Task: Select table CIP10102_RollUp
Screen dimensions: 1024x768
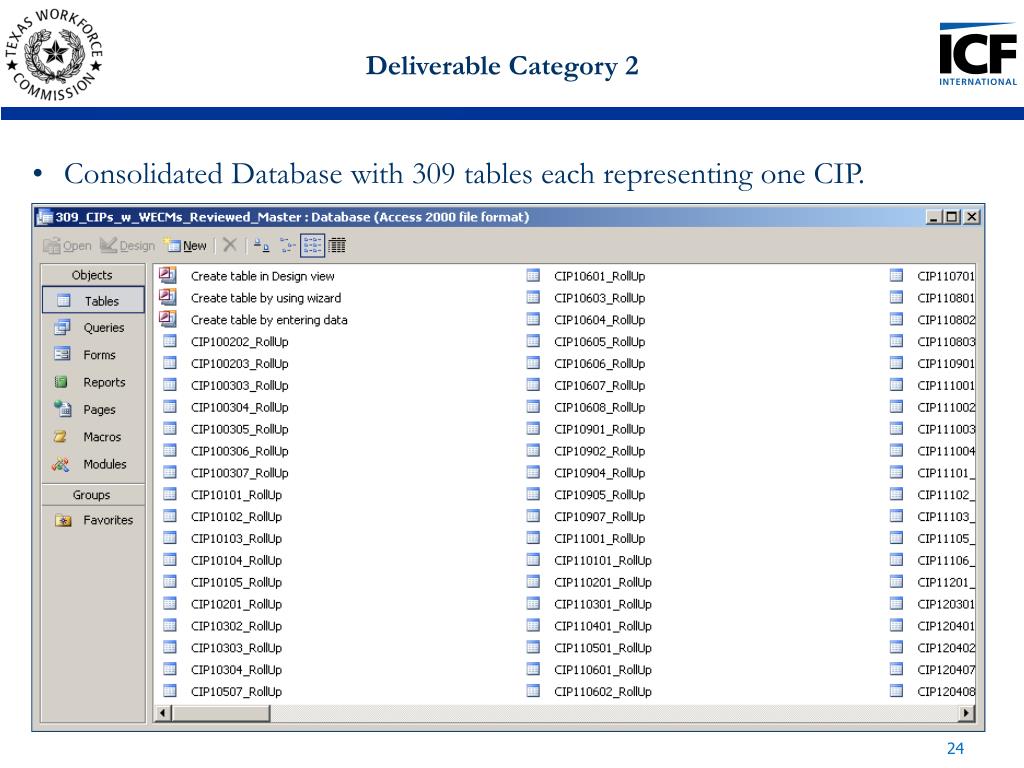Action: click(236, 517)
